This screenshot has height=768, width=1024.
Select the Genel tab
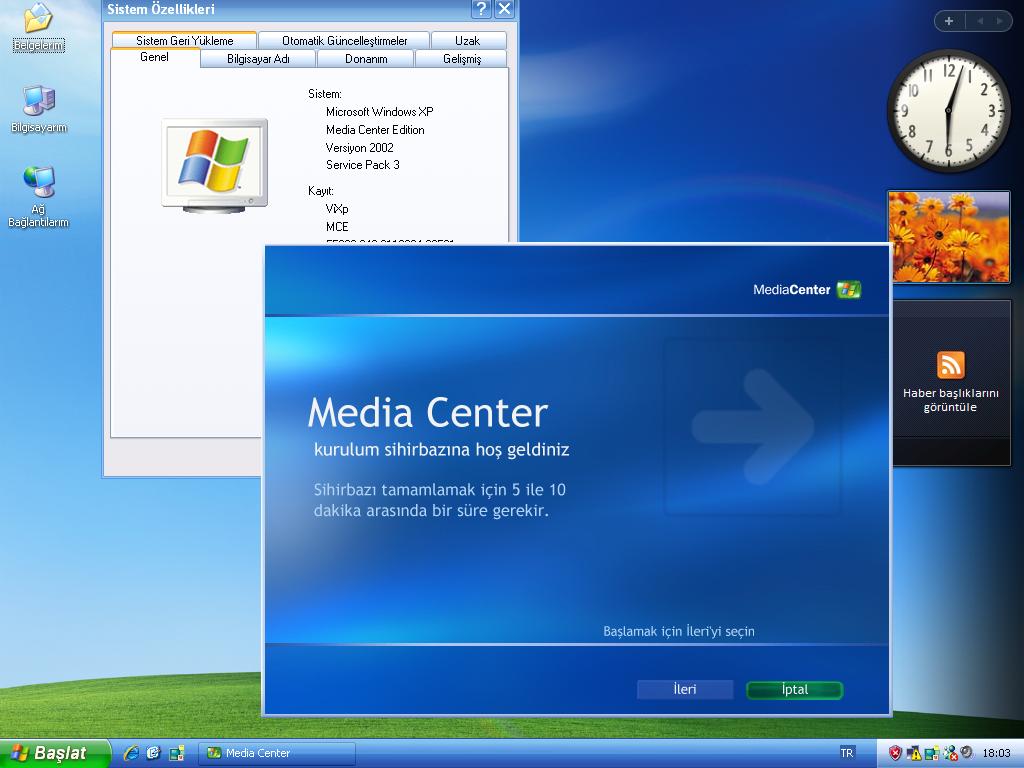coord(155,57)
